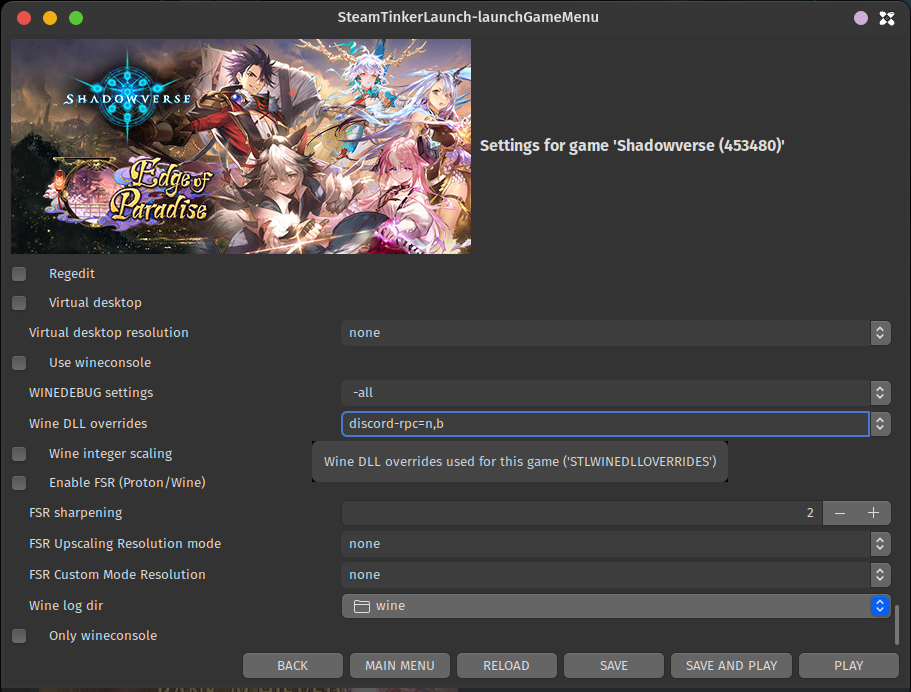Open the Wine log dir folder chooser

tap(616, 606)
